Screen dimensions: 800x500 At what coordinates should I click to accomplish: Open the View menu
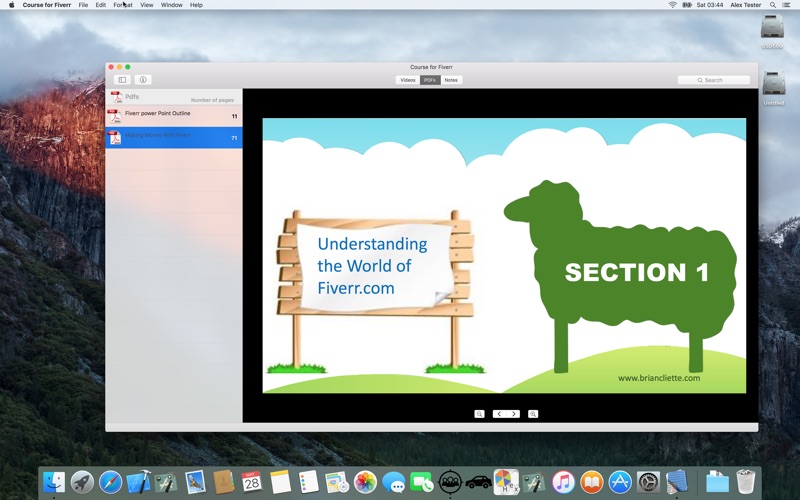point(146,5)
